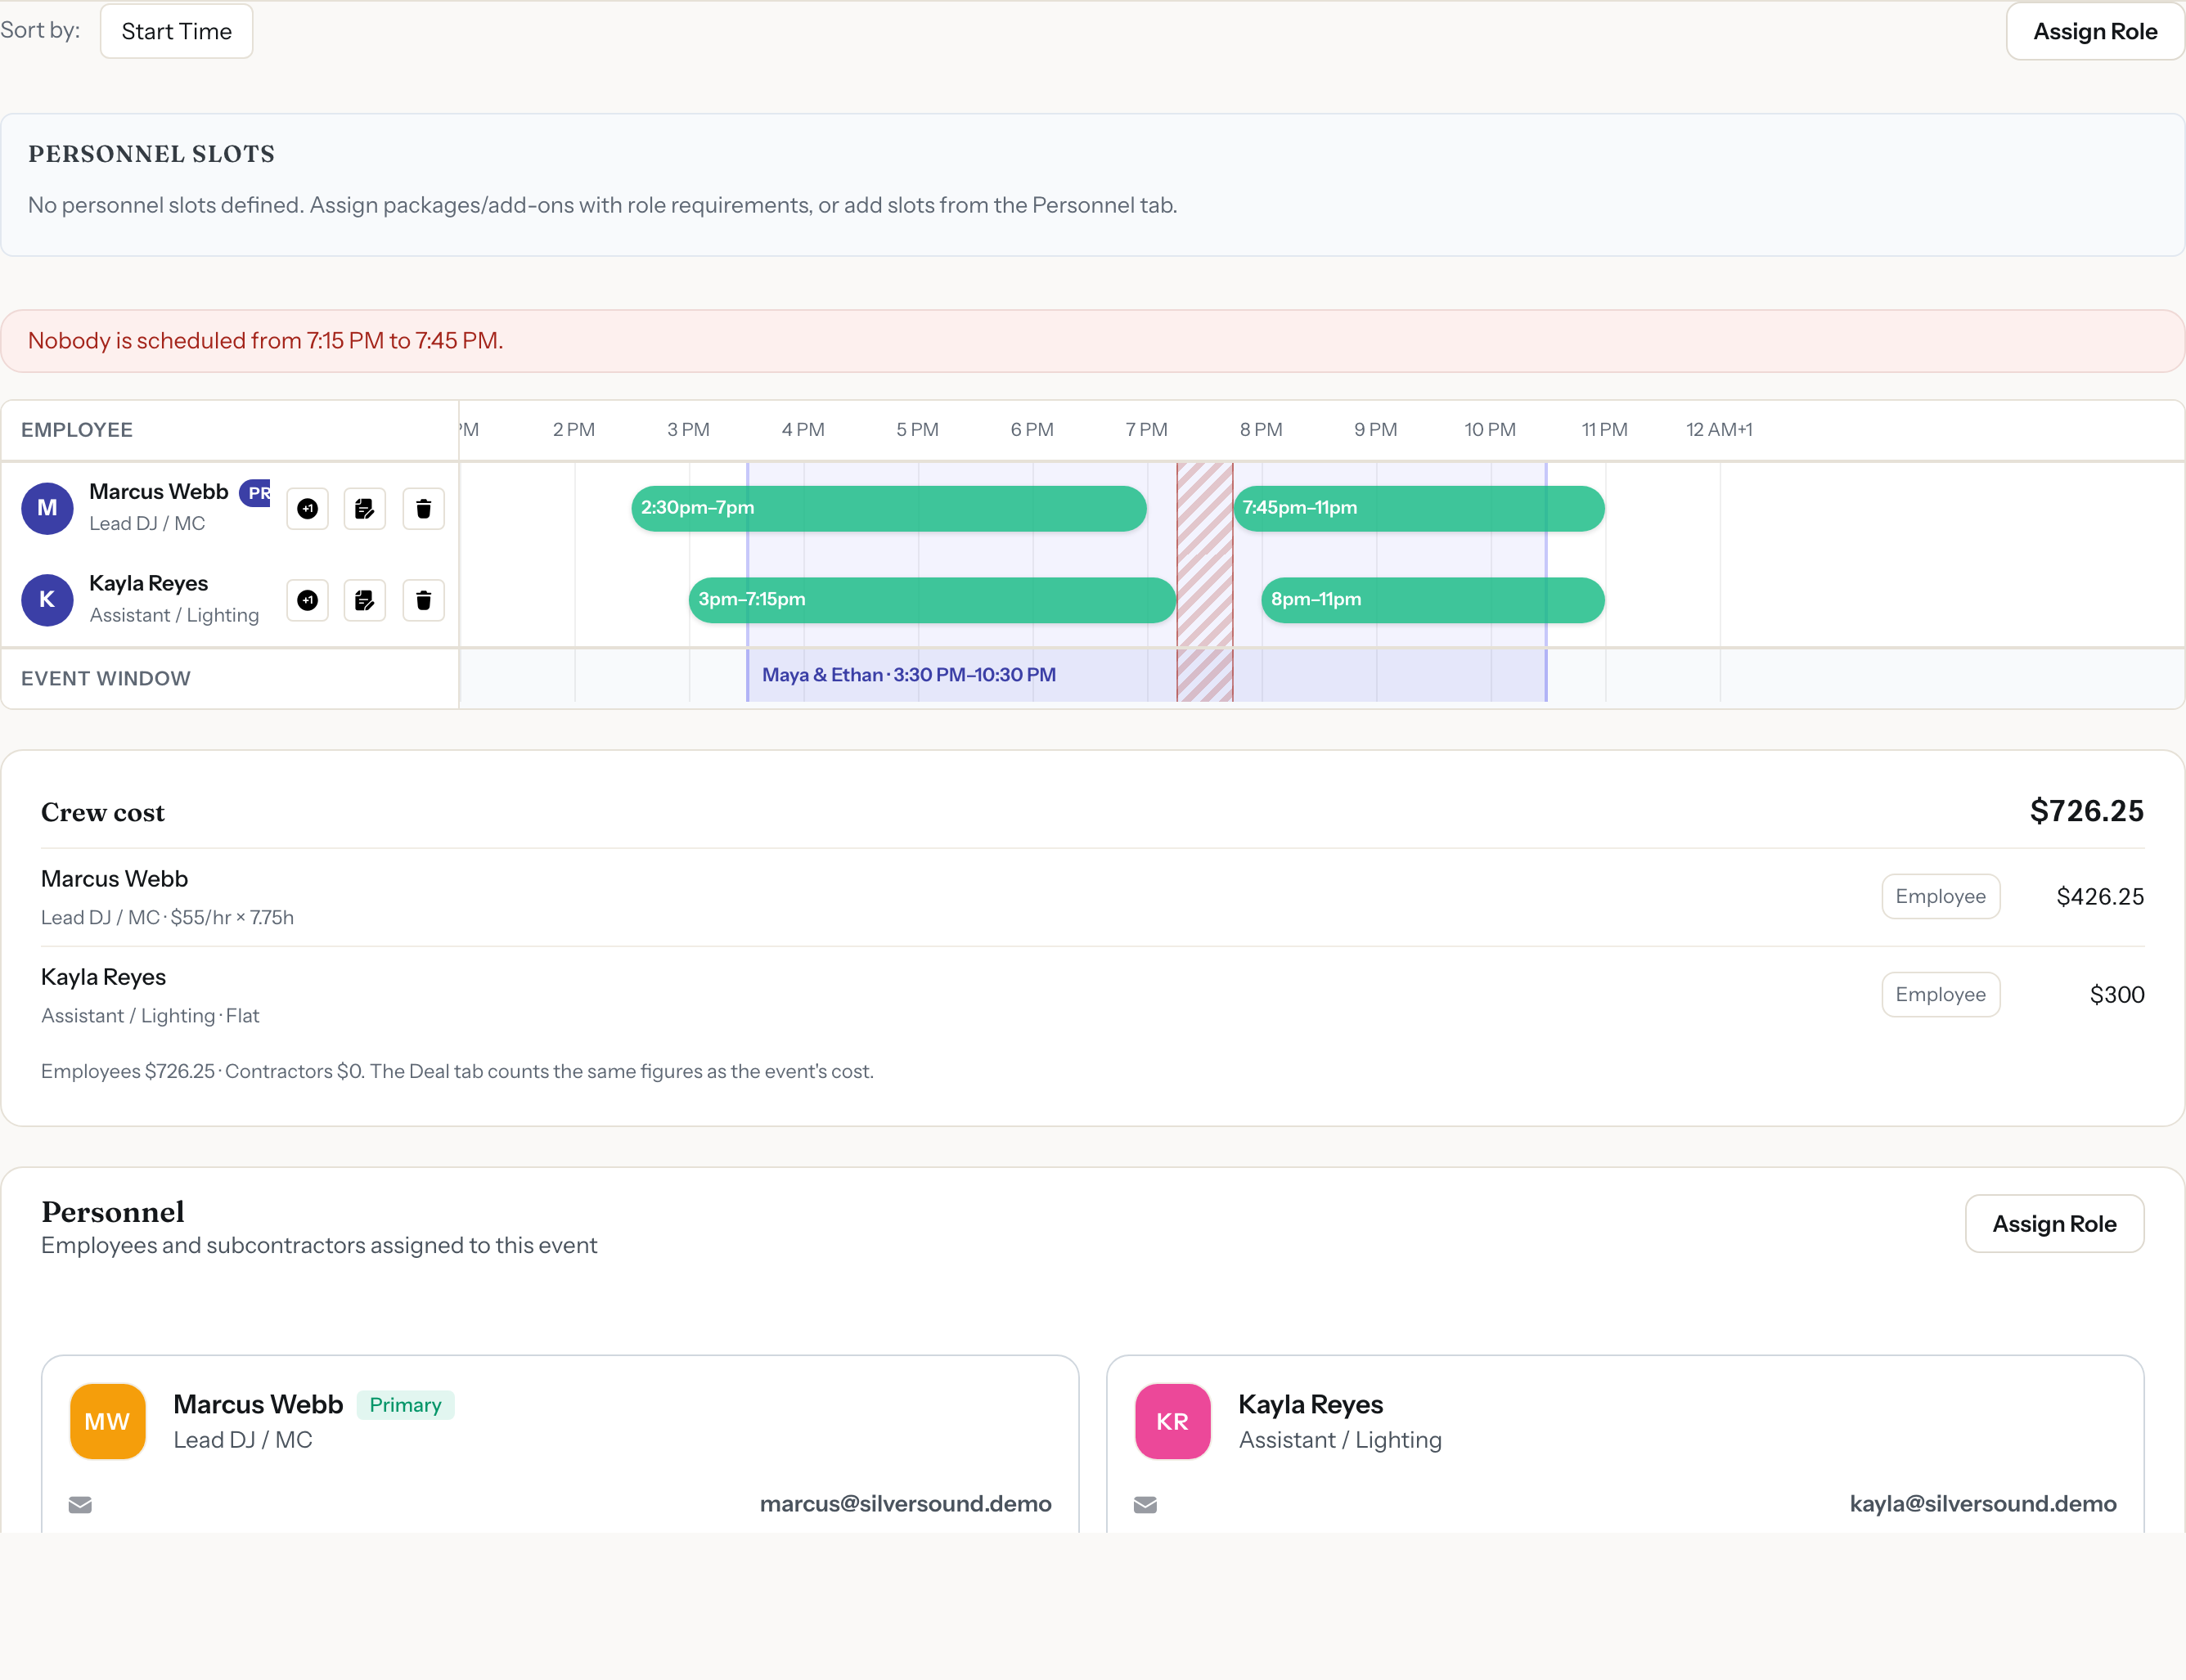The image size is (2186, 1680).
Task: Click the crew cost total '$726.25'
Action: (x=2086, y=811)
